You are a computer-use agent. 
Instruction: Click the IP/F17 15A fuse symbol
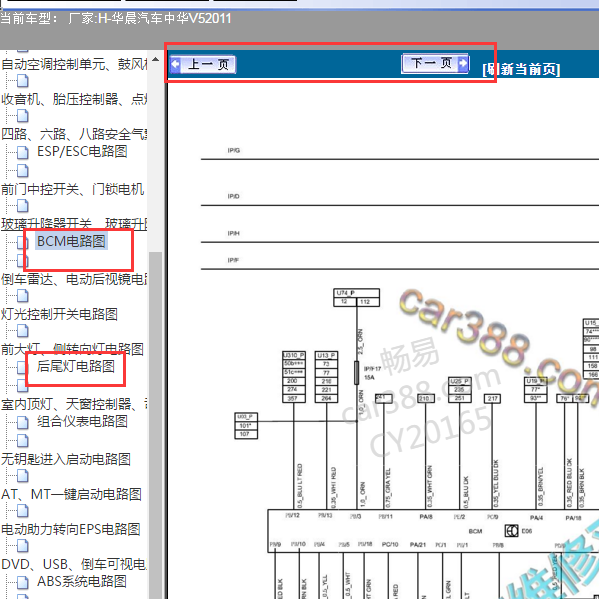pos(356,372)
